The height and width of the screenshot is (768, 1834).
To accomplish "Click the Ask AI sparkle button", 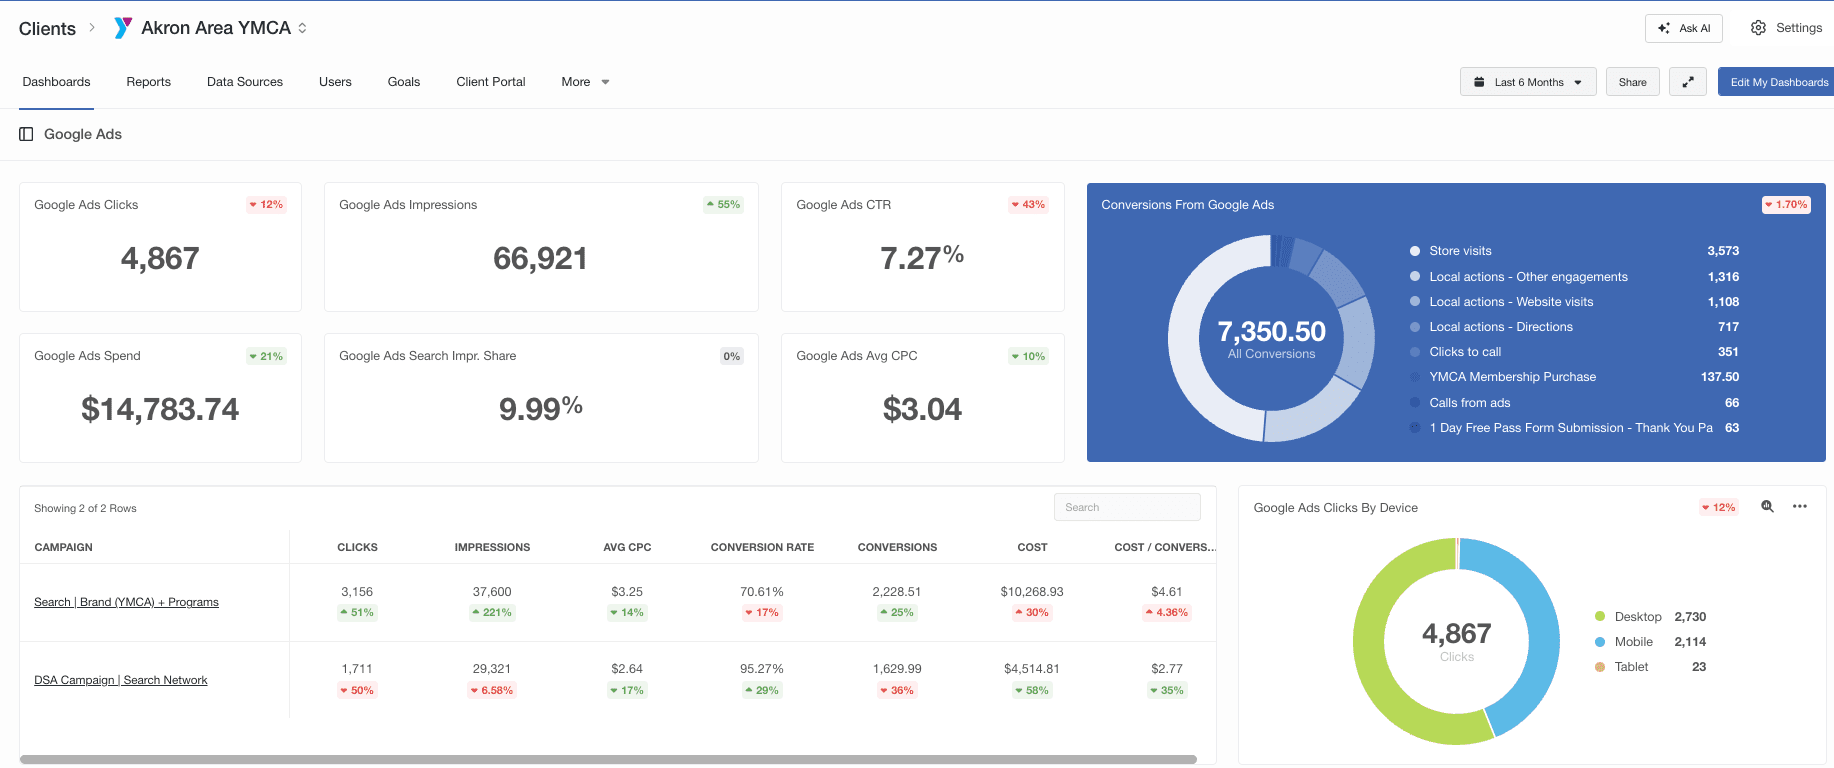I will [x=1683, y=28].
